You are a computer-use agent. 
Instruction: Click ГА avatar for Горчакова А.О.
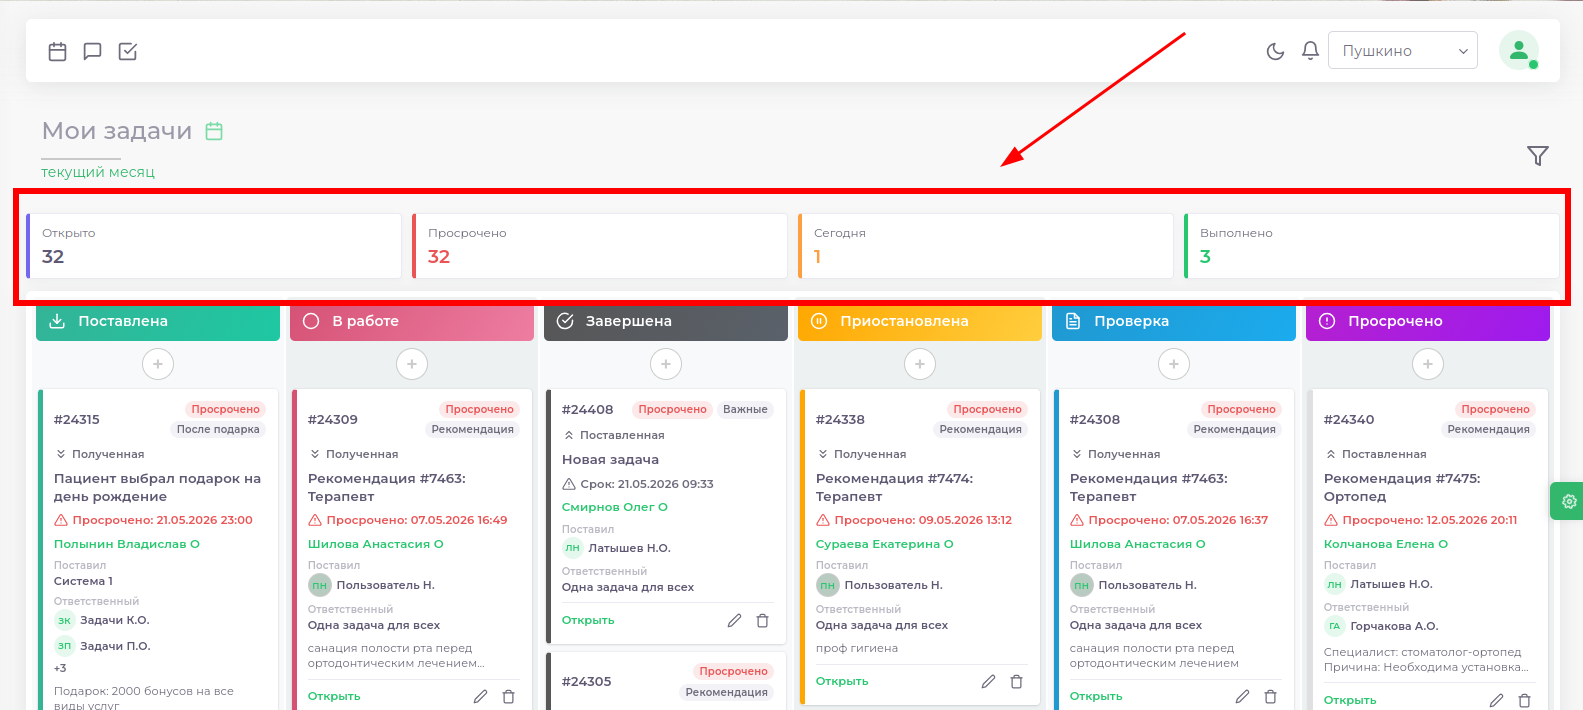coord(1334,626)
